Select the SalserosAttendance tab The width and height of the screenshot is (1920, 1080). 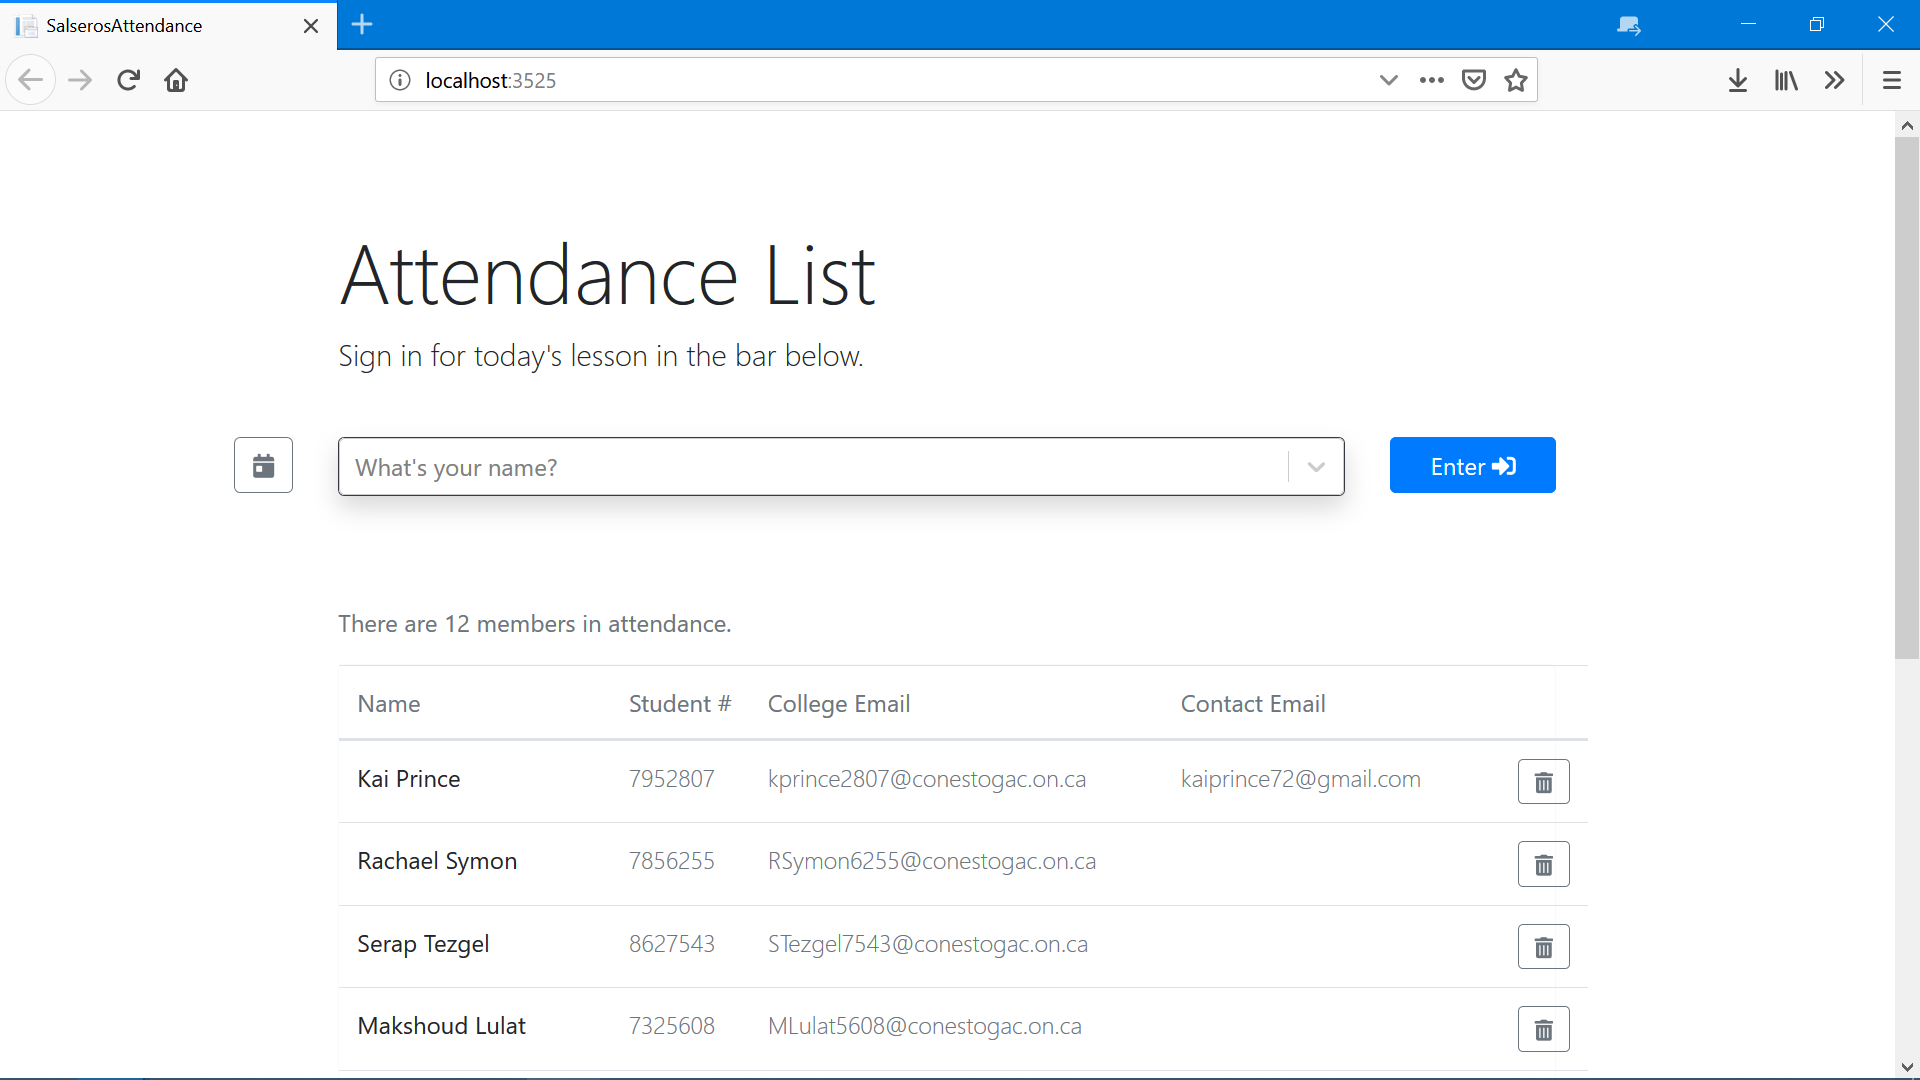coord(168,25)
